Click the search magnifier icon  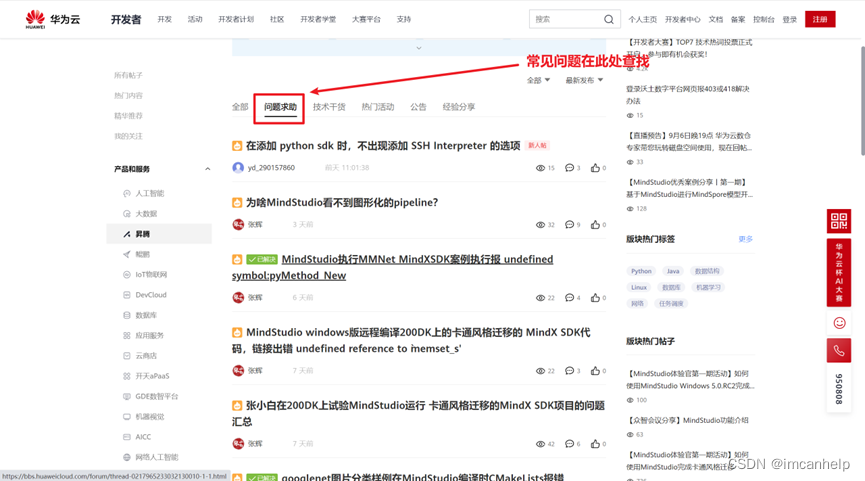(608, 19)
